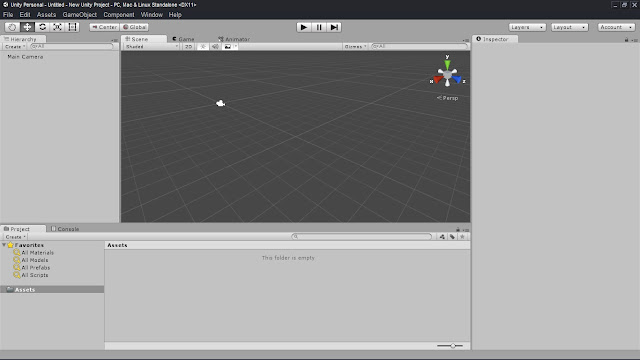Screen dimensions: 640x360
Task: Toggle scene audio speaker icon
Action: click(215, 47)
